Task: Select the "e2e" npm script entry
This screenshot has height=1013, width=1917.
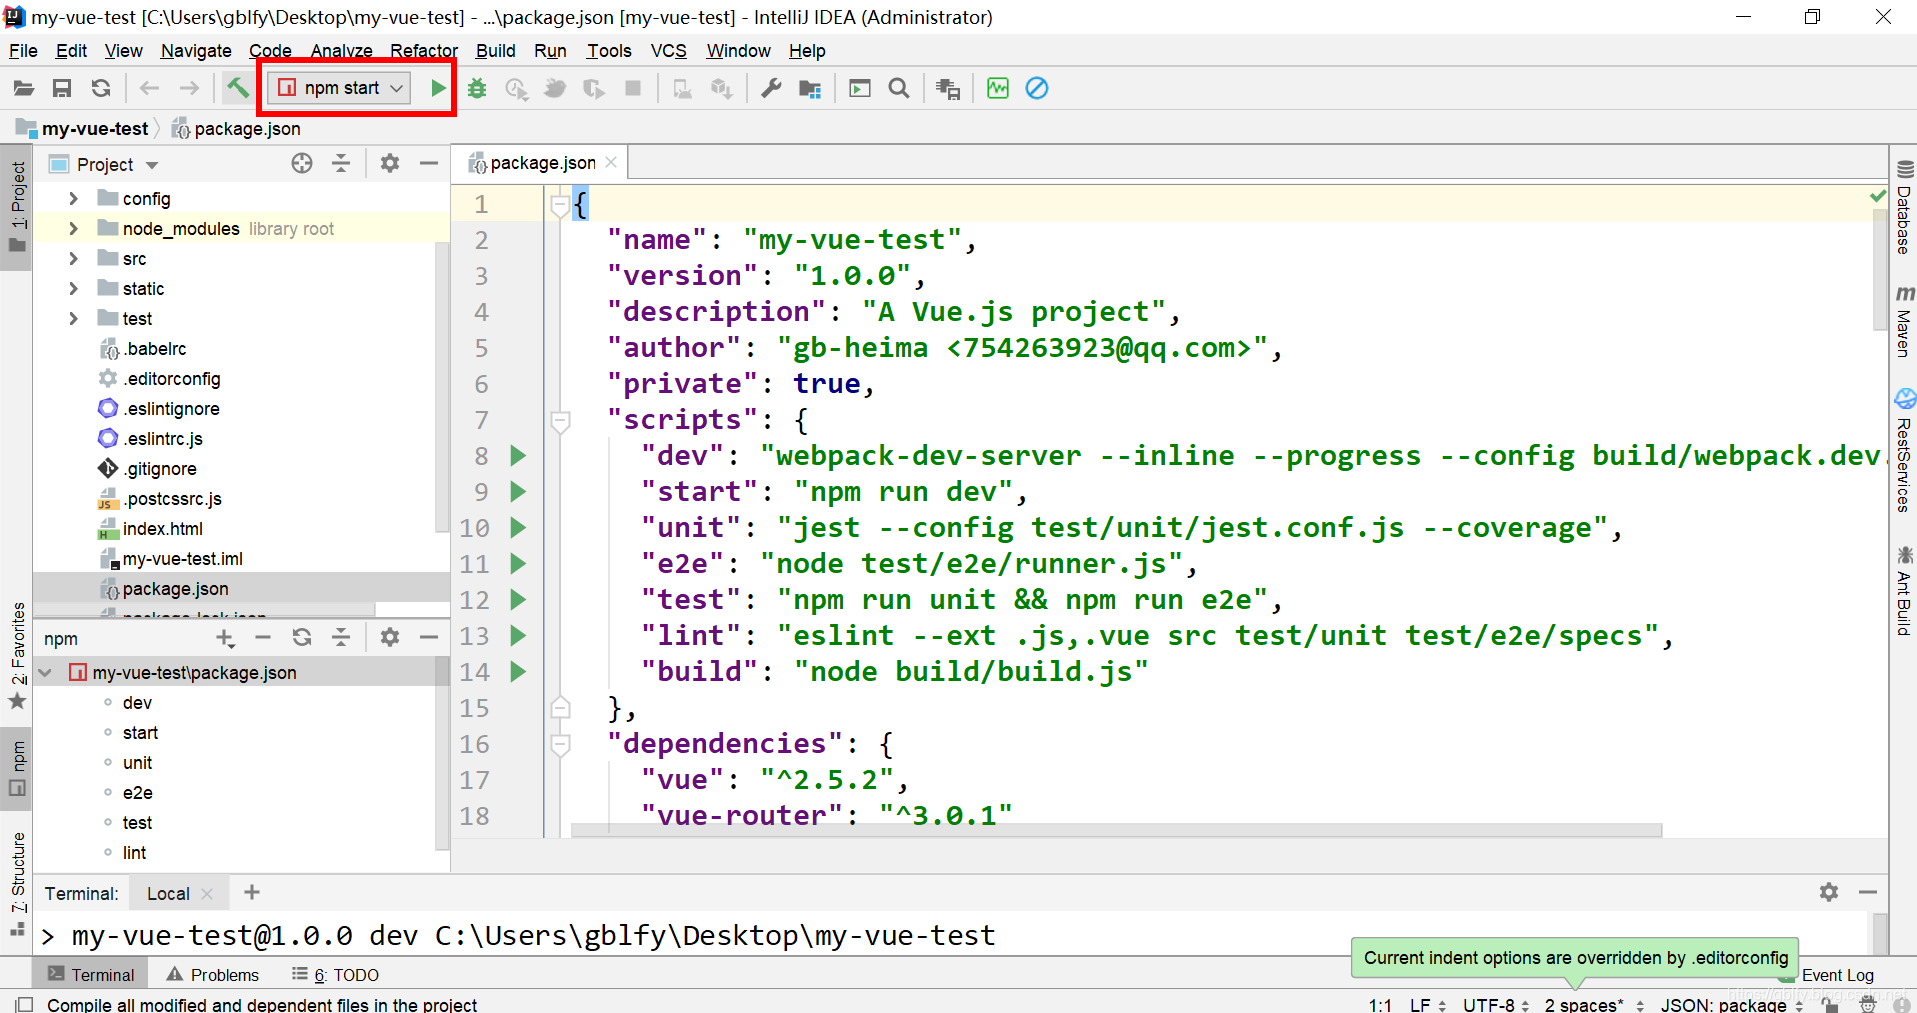Action: pyautogui.click(x=138, y=793)
